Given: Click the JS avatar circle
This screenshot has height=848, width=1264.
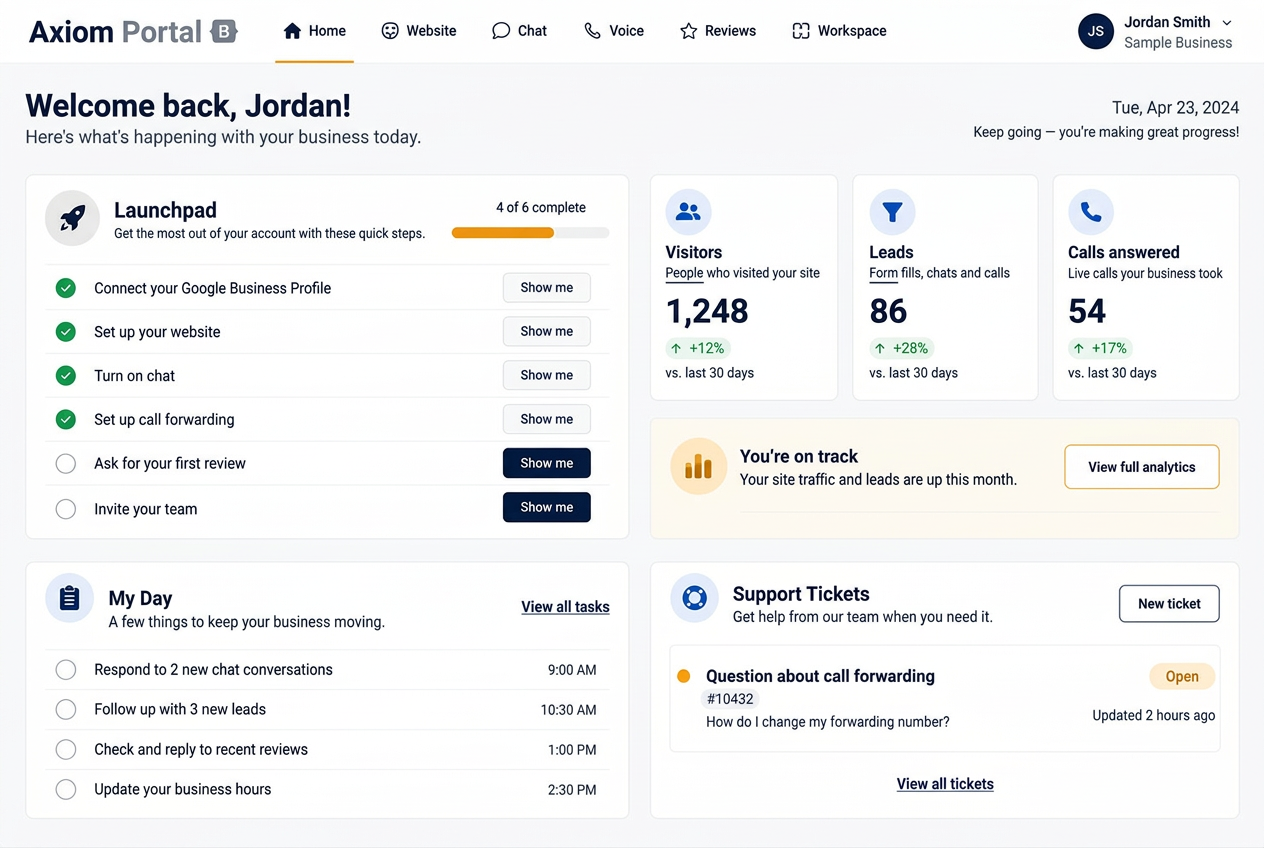Looking at the screenshot, I should 1096,31.
